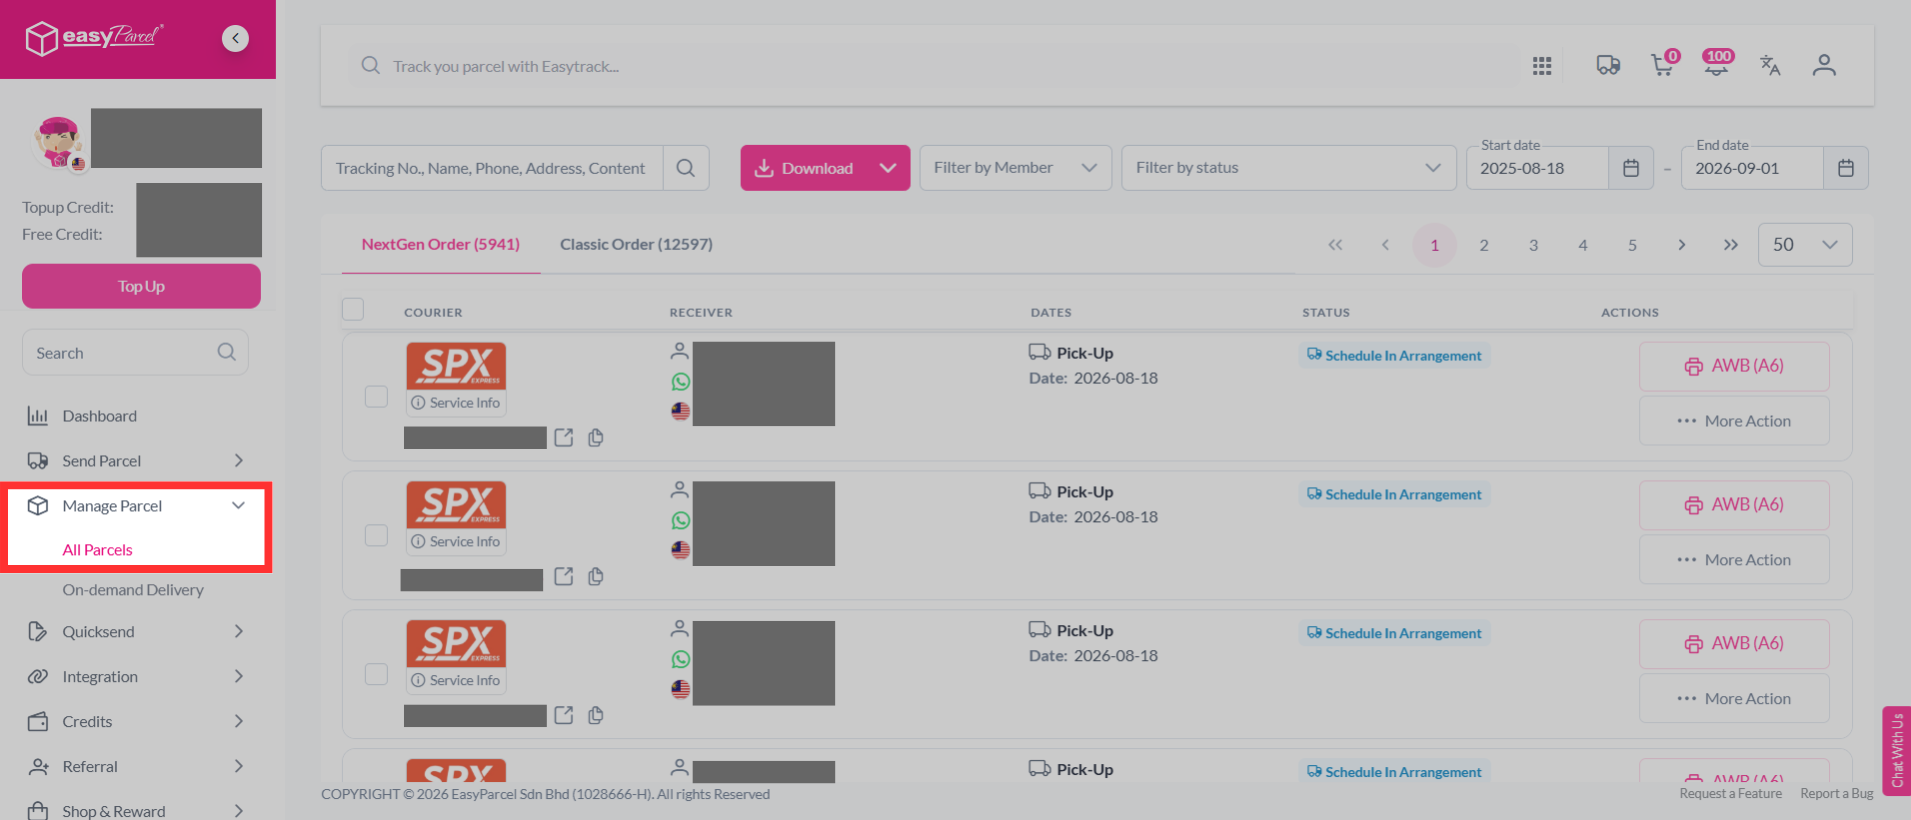This screenshot has width=1911, height=820.
Task: Click the EasyParcel logo
Action: (x=94, y=38)
